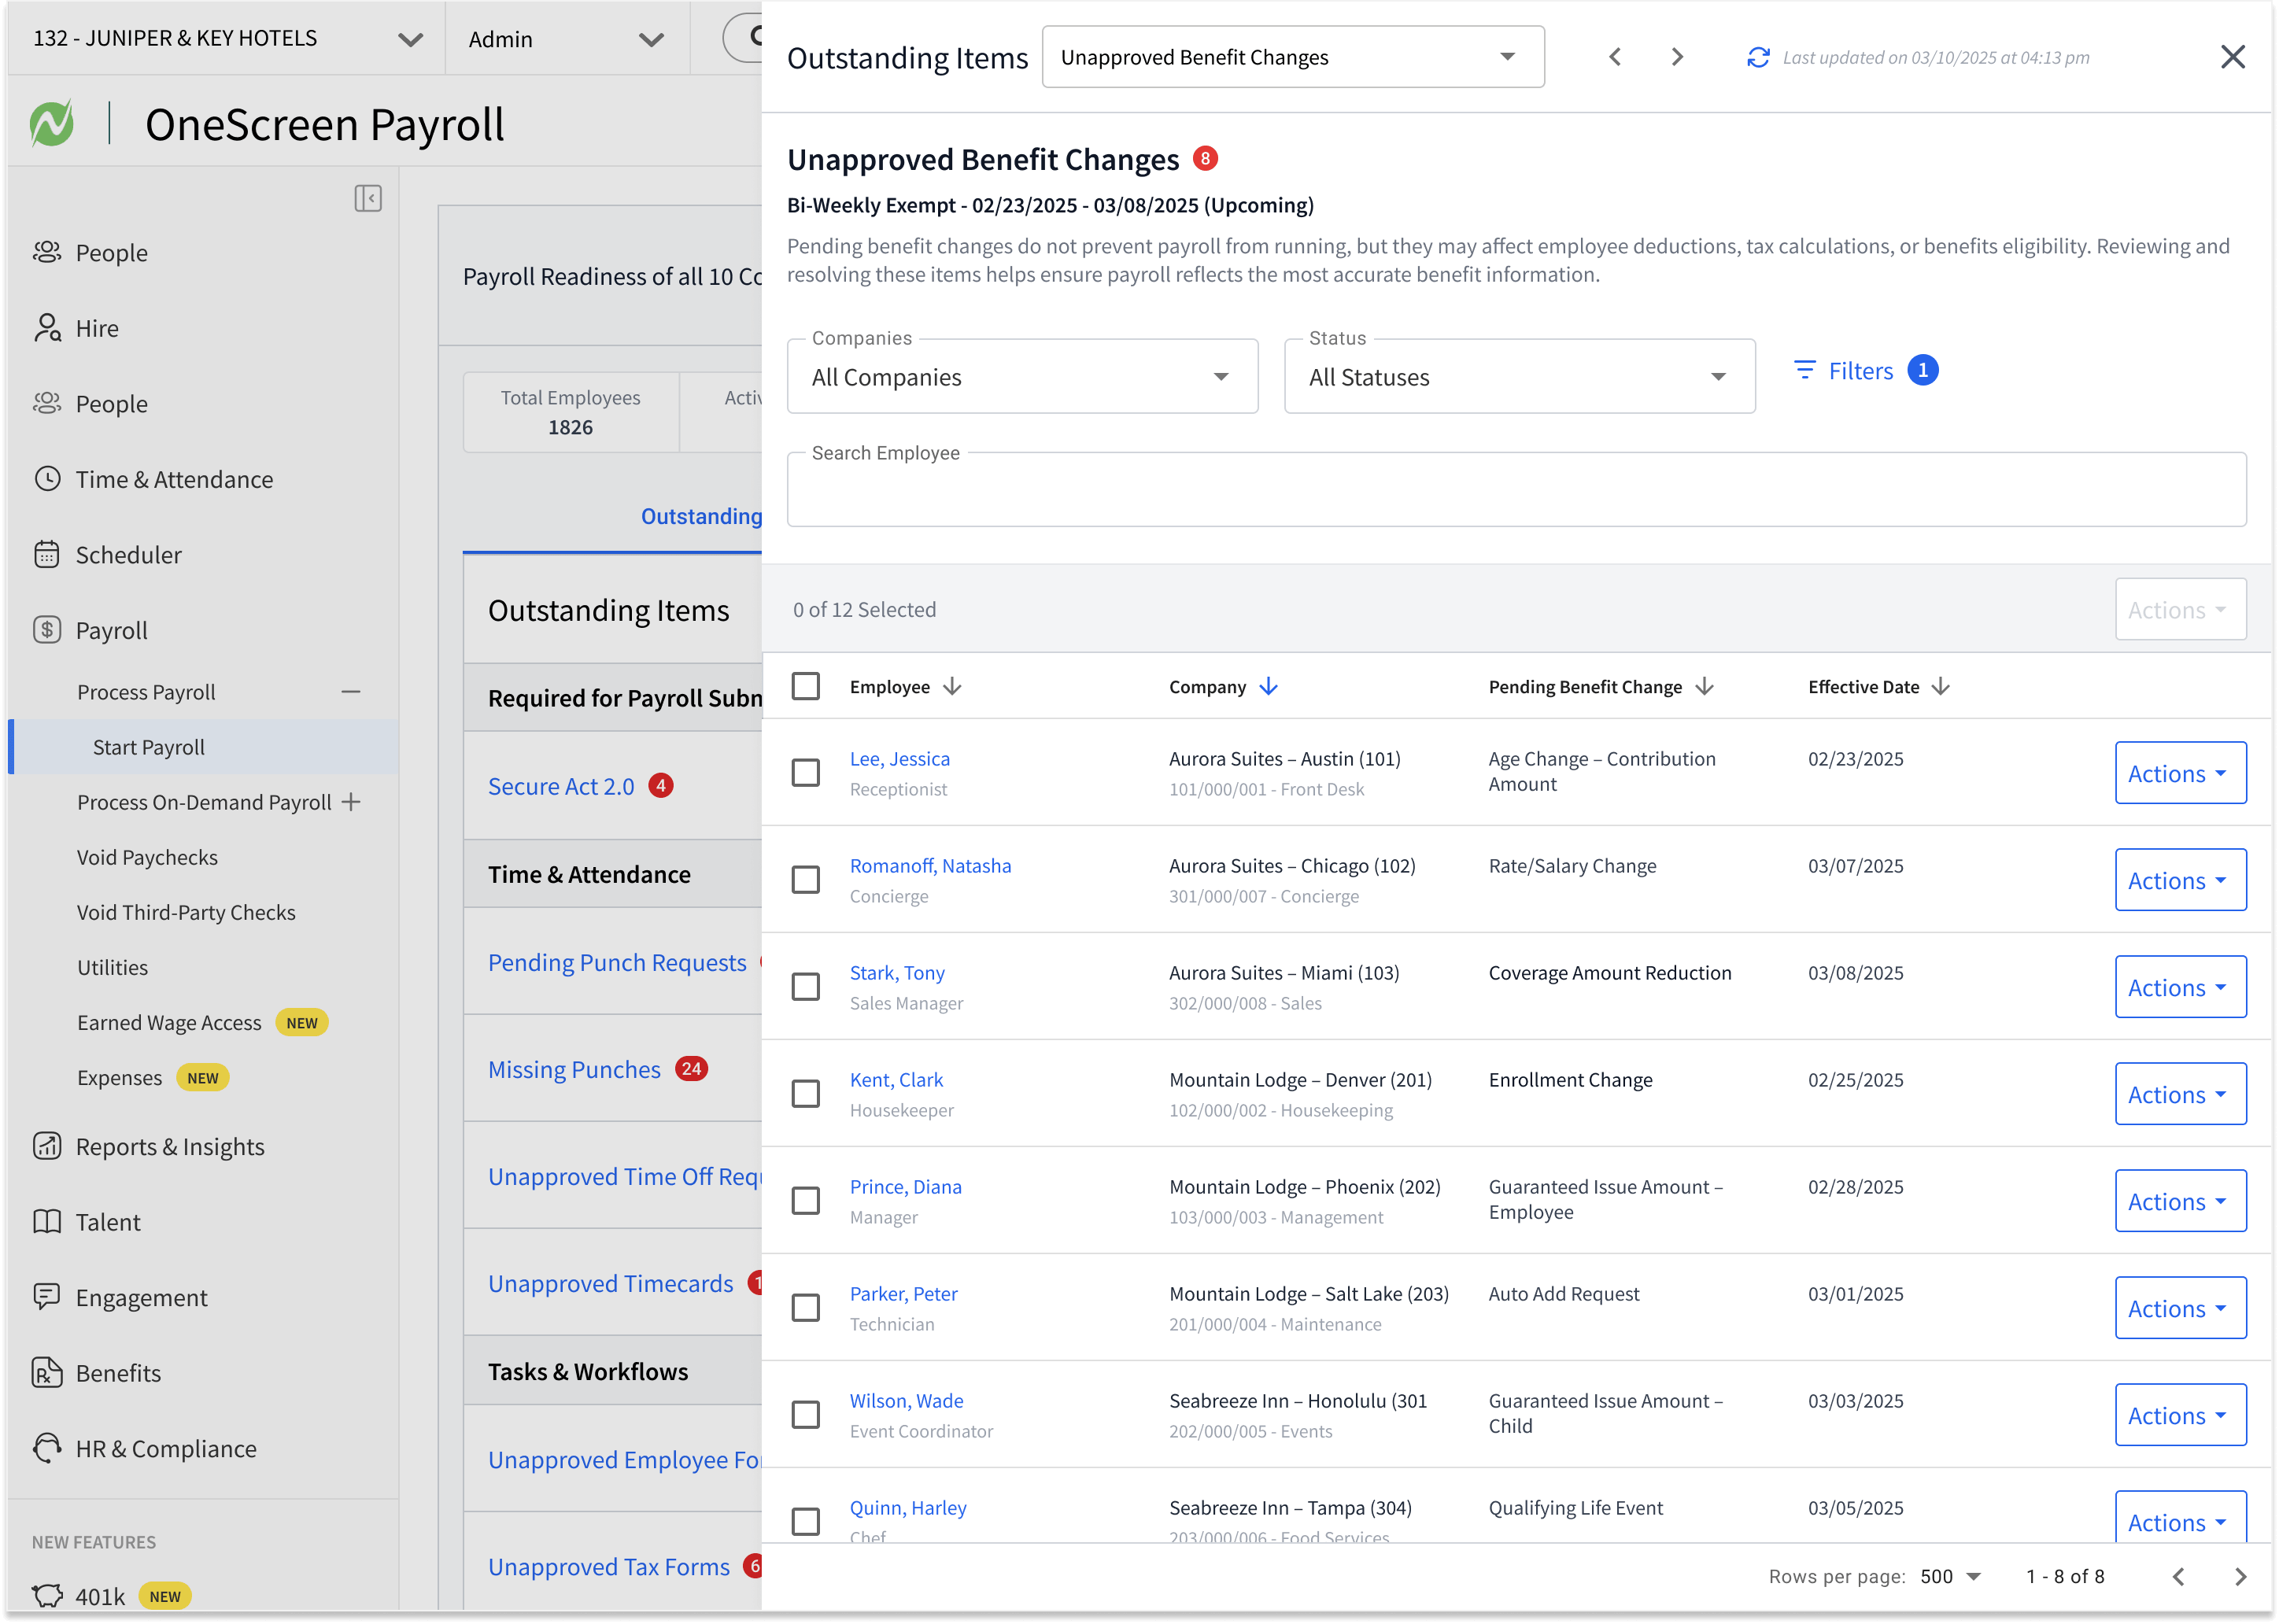Viewport: 2279px width, 1624px height.
Task: Check the Lee, Jessica row checkbox
Action: pos(805,772)
